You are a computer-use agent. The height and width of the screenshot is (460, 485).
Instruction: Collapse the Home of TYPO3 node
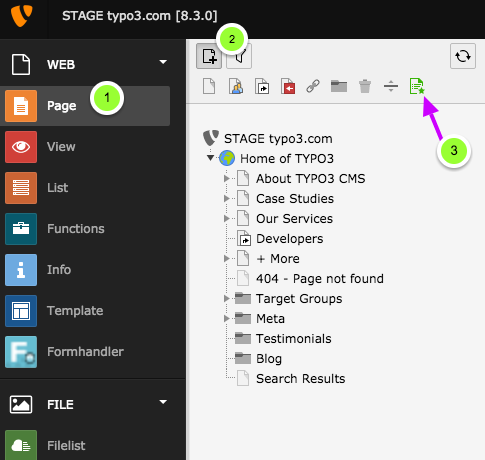[210, 157]
